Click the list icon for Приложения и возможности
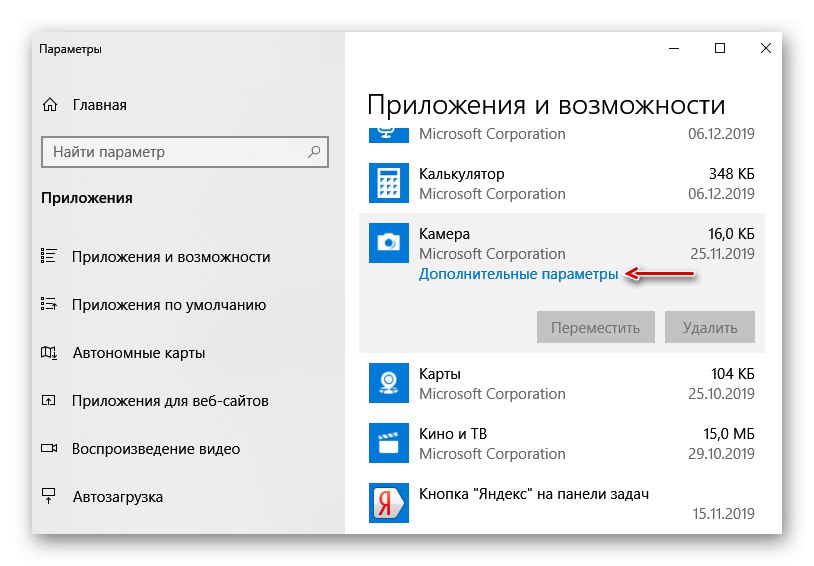 tap(49, 256)
